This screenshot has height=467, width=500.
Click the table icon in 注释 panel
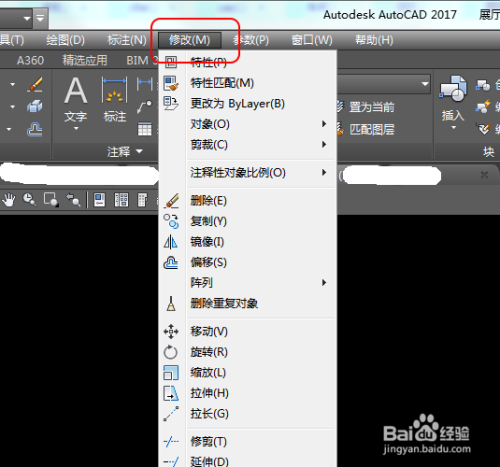tap(145, 129)
